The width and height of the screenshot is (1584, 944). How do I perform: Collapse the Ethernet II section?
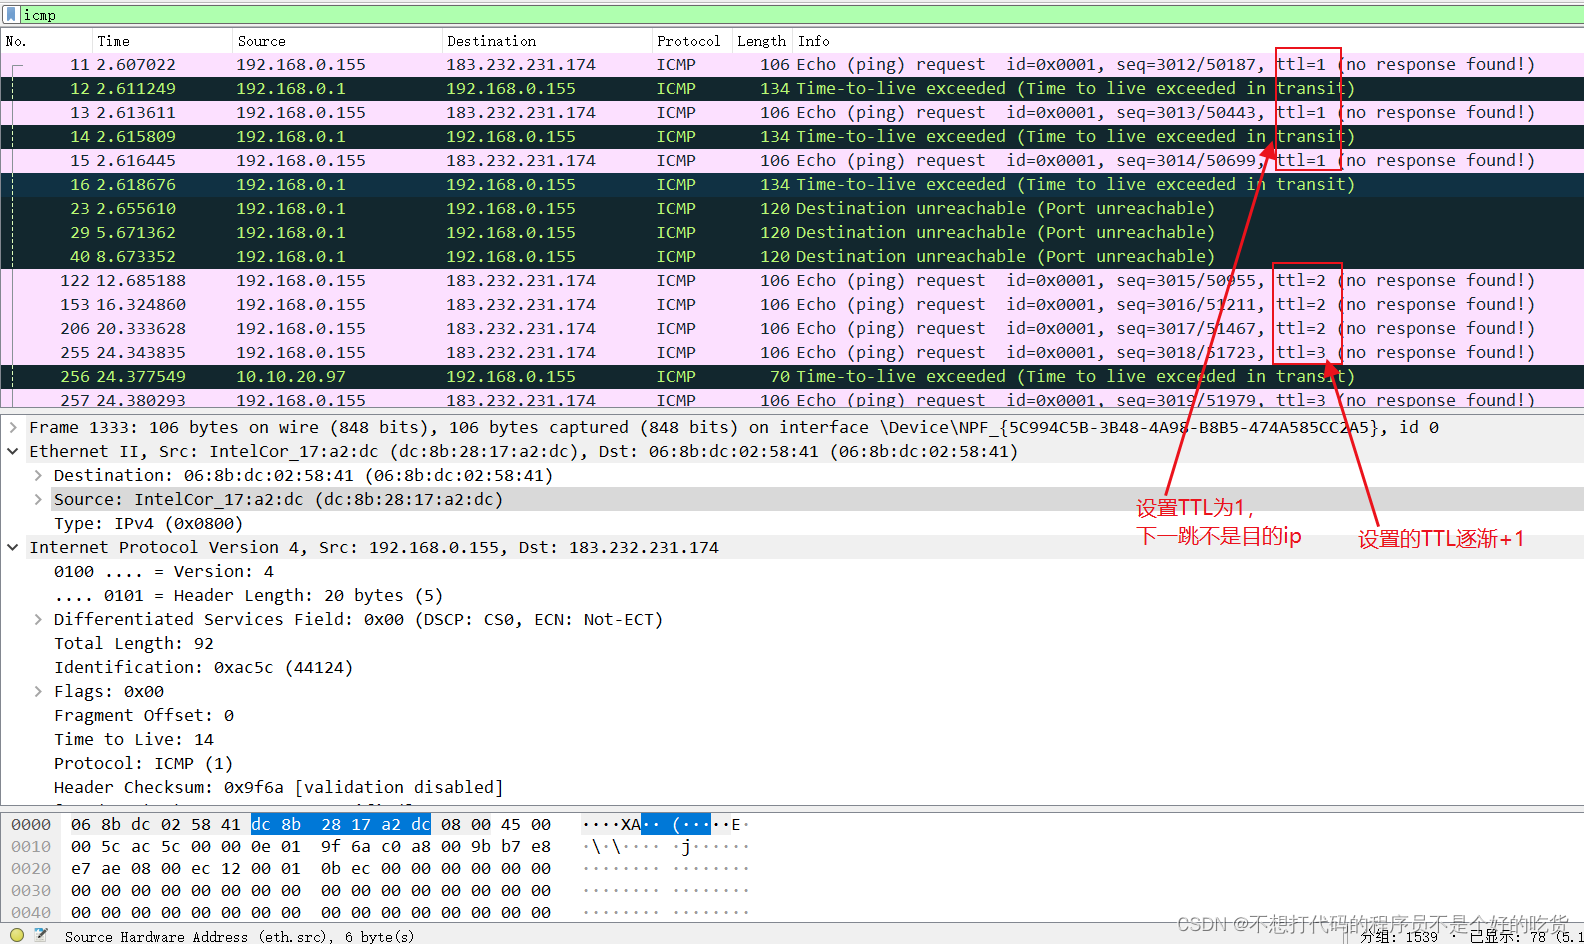click(x=13, y=451)
